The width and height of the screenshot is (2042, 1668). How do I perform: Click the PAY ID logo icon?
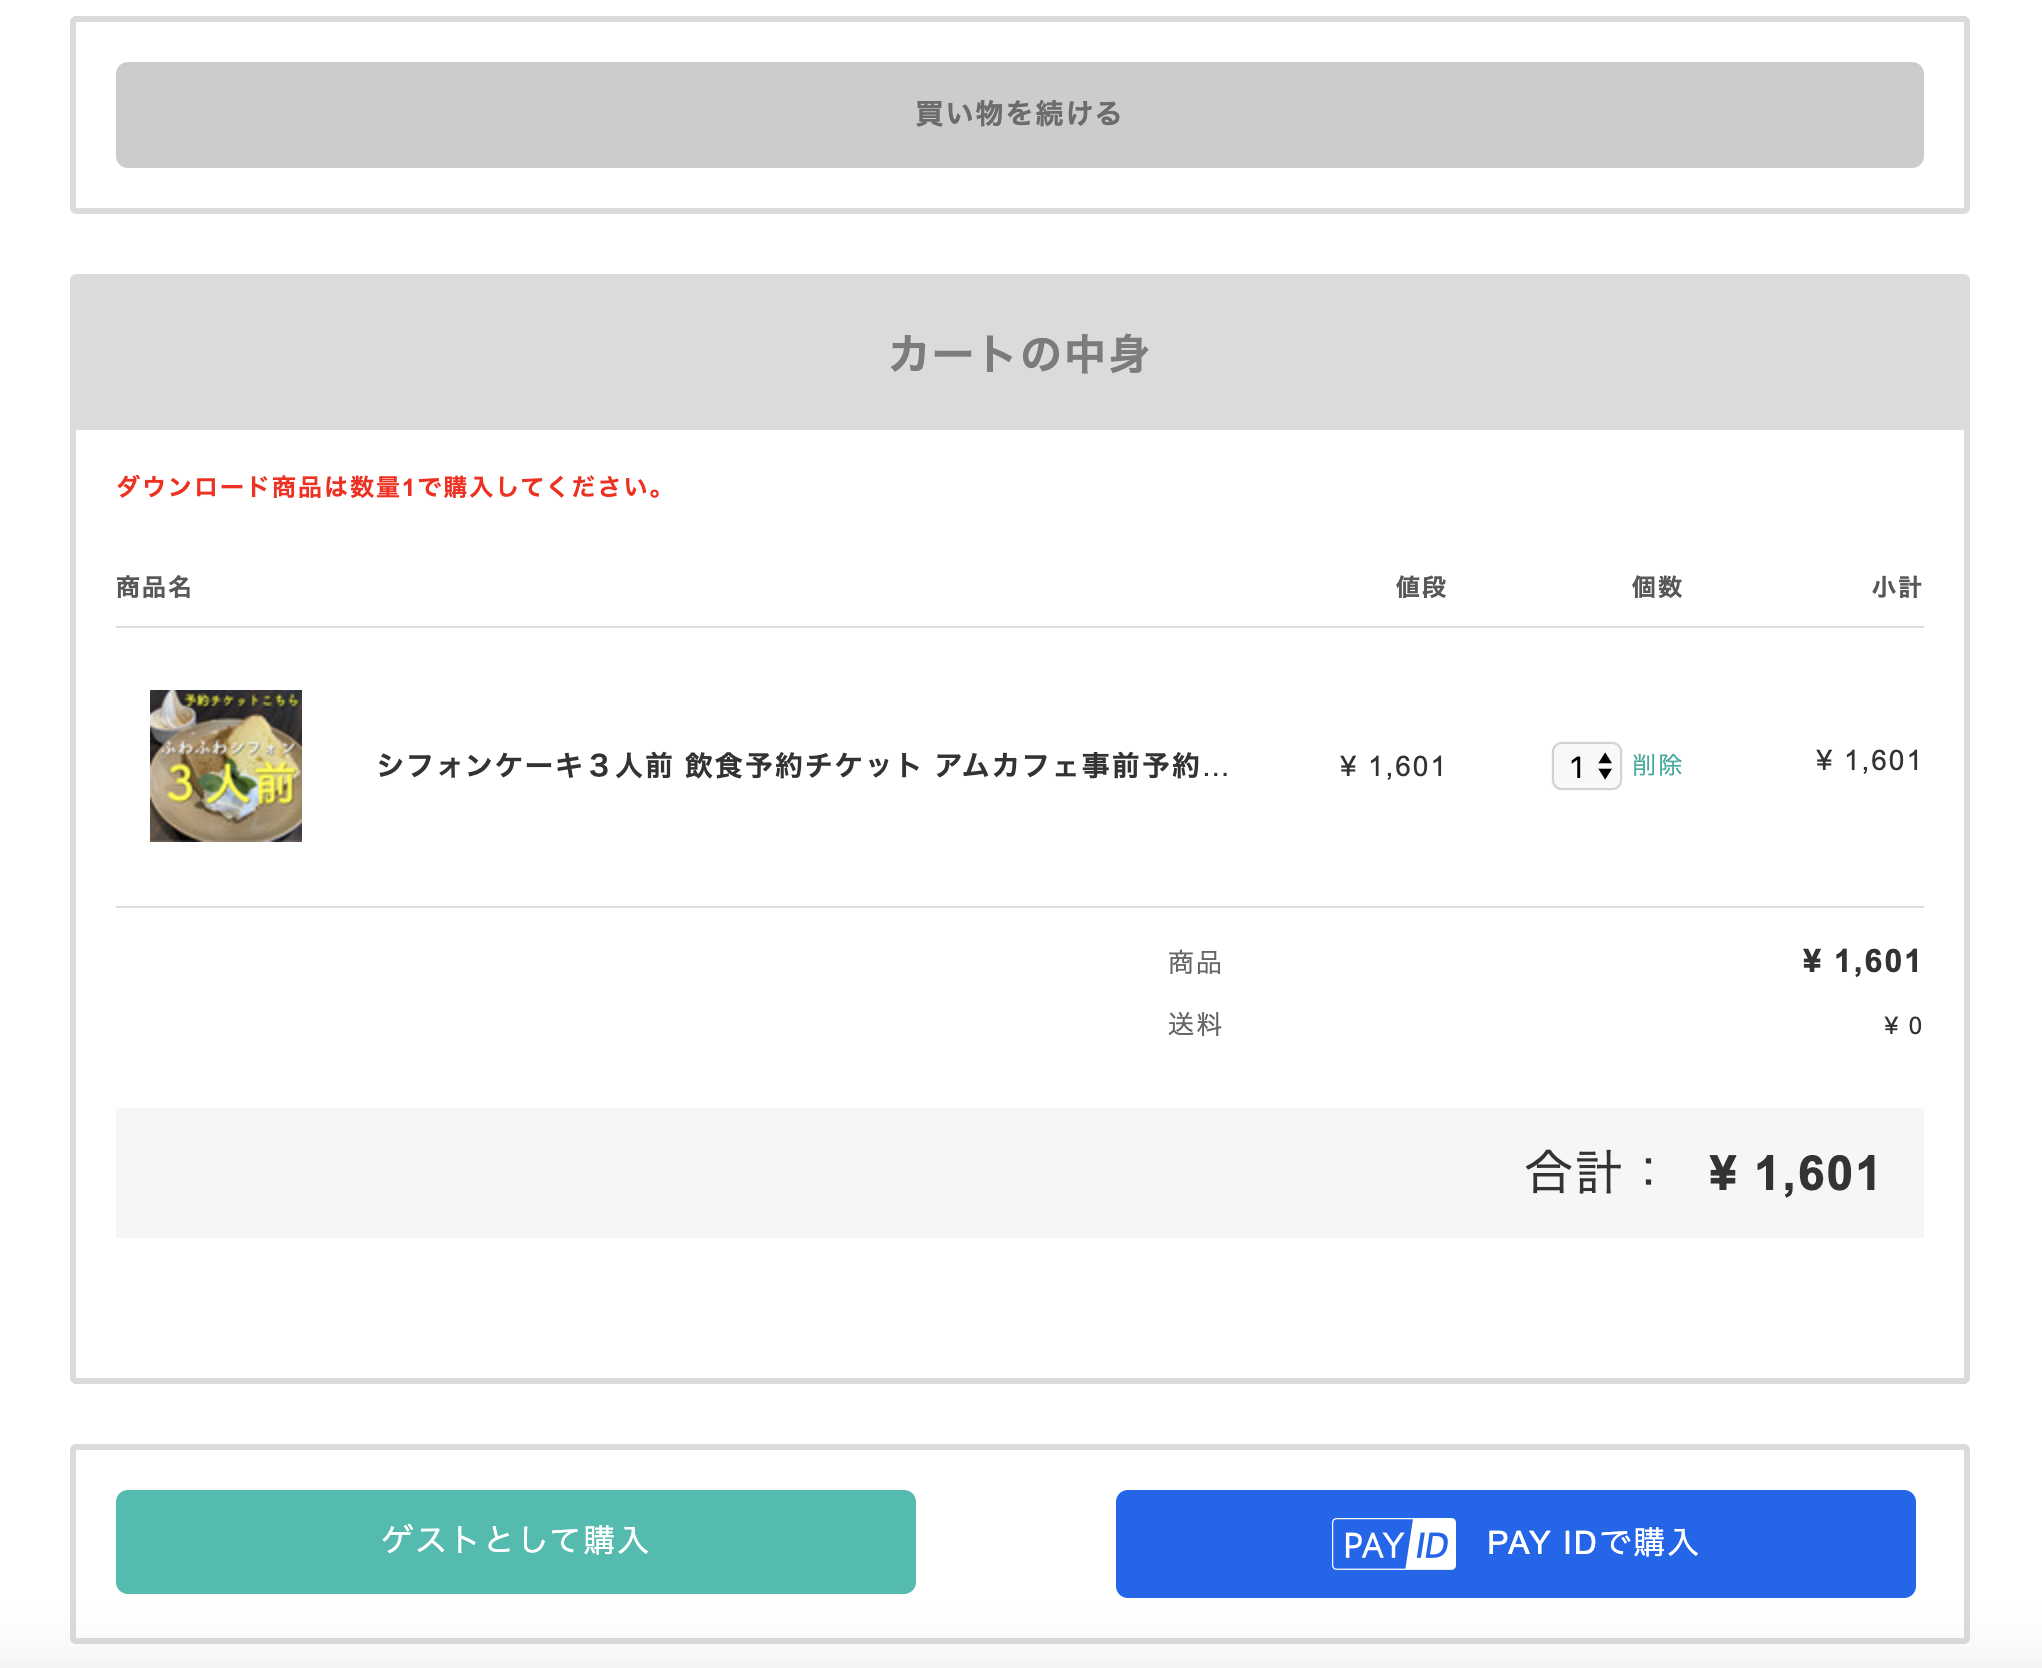tap(1393, 1544)
